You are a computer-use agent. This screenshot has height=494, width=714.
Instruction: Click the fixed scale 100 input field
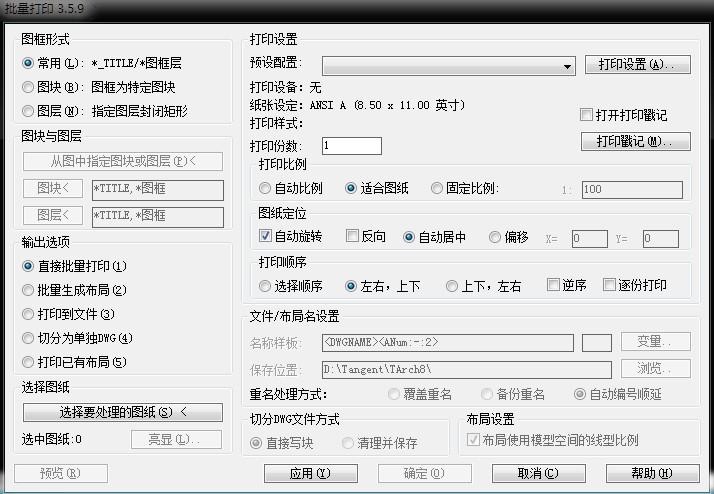(x=632, y=189)
